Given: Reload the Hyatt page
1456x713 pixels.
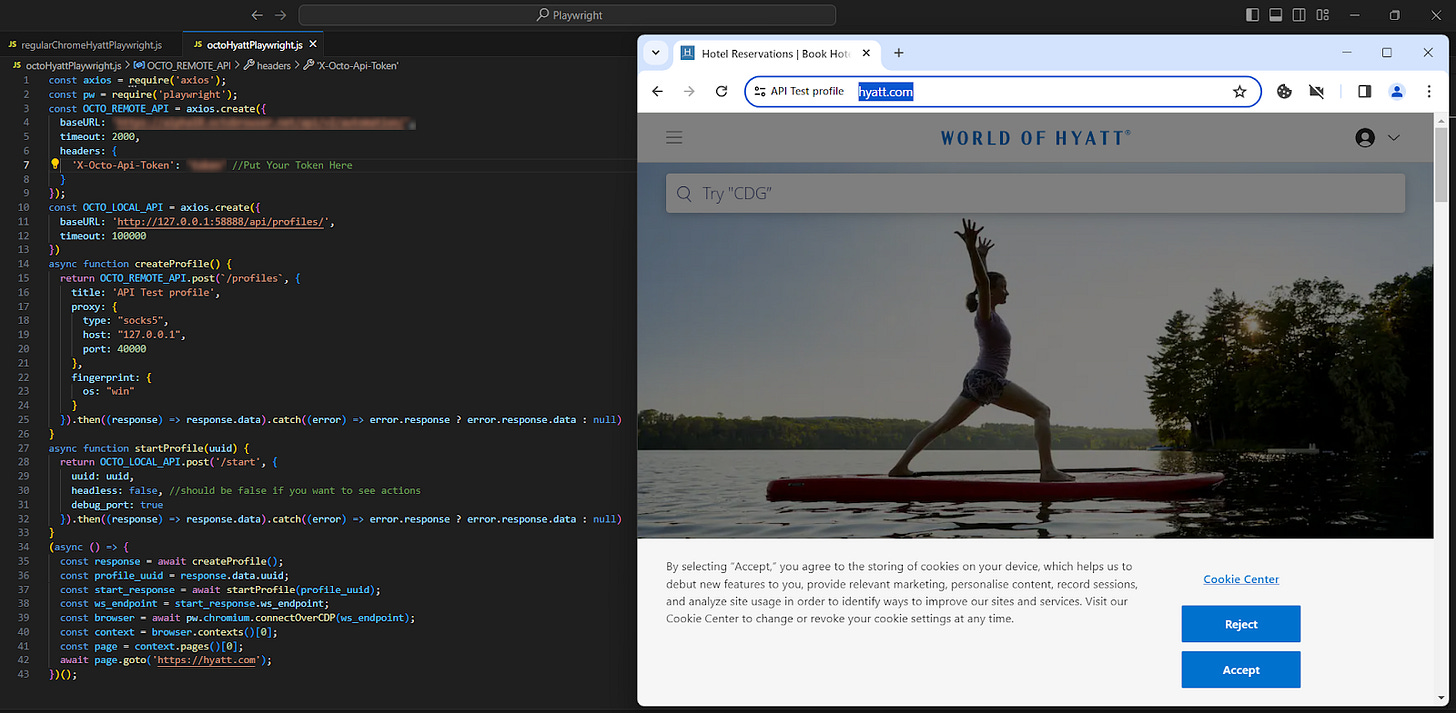Looking at the screenshot, I should tap(721, 92).
